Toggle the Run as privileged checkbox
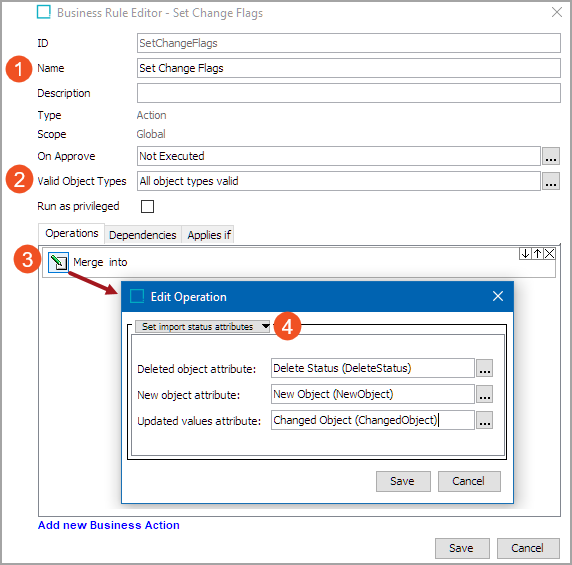Viewport: 572px width, 565px height. (x=147, y=206)
